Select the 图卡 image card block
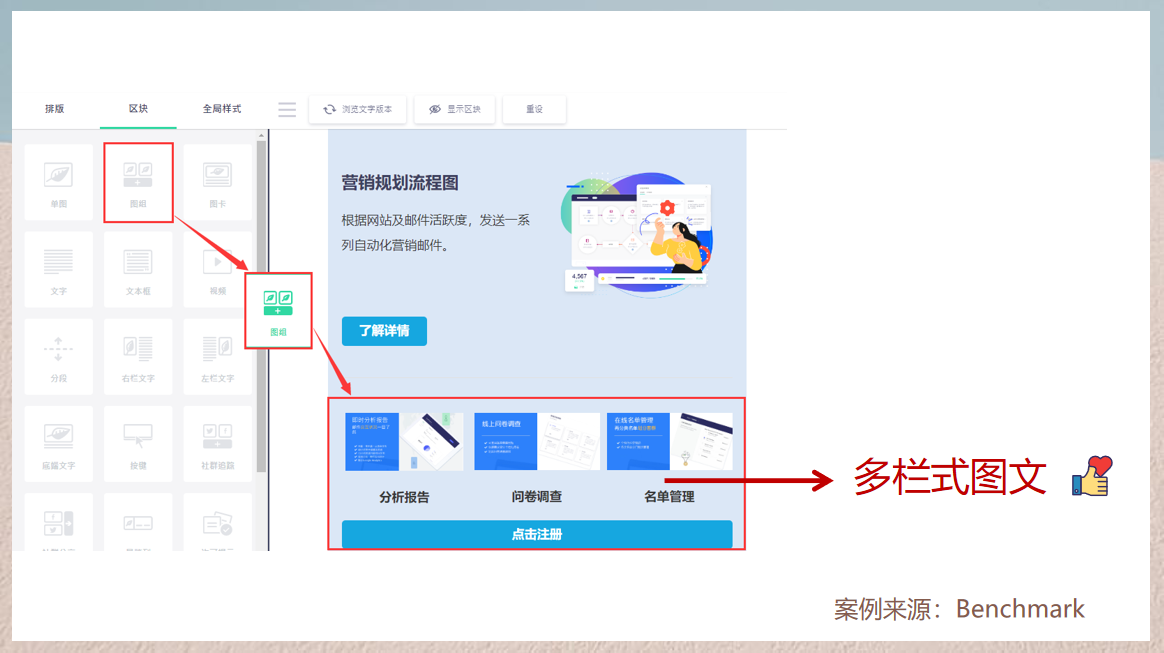Image resolution: width=1164 pixels, height=653 pixels. point(218,182)
